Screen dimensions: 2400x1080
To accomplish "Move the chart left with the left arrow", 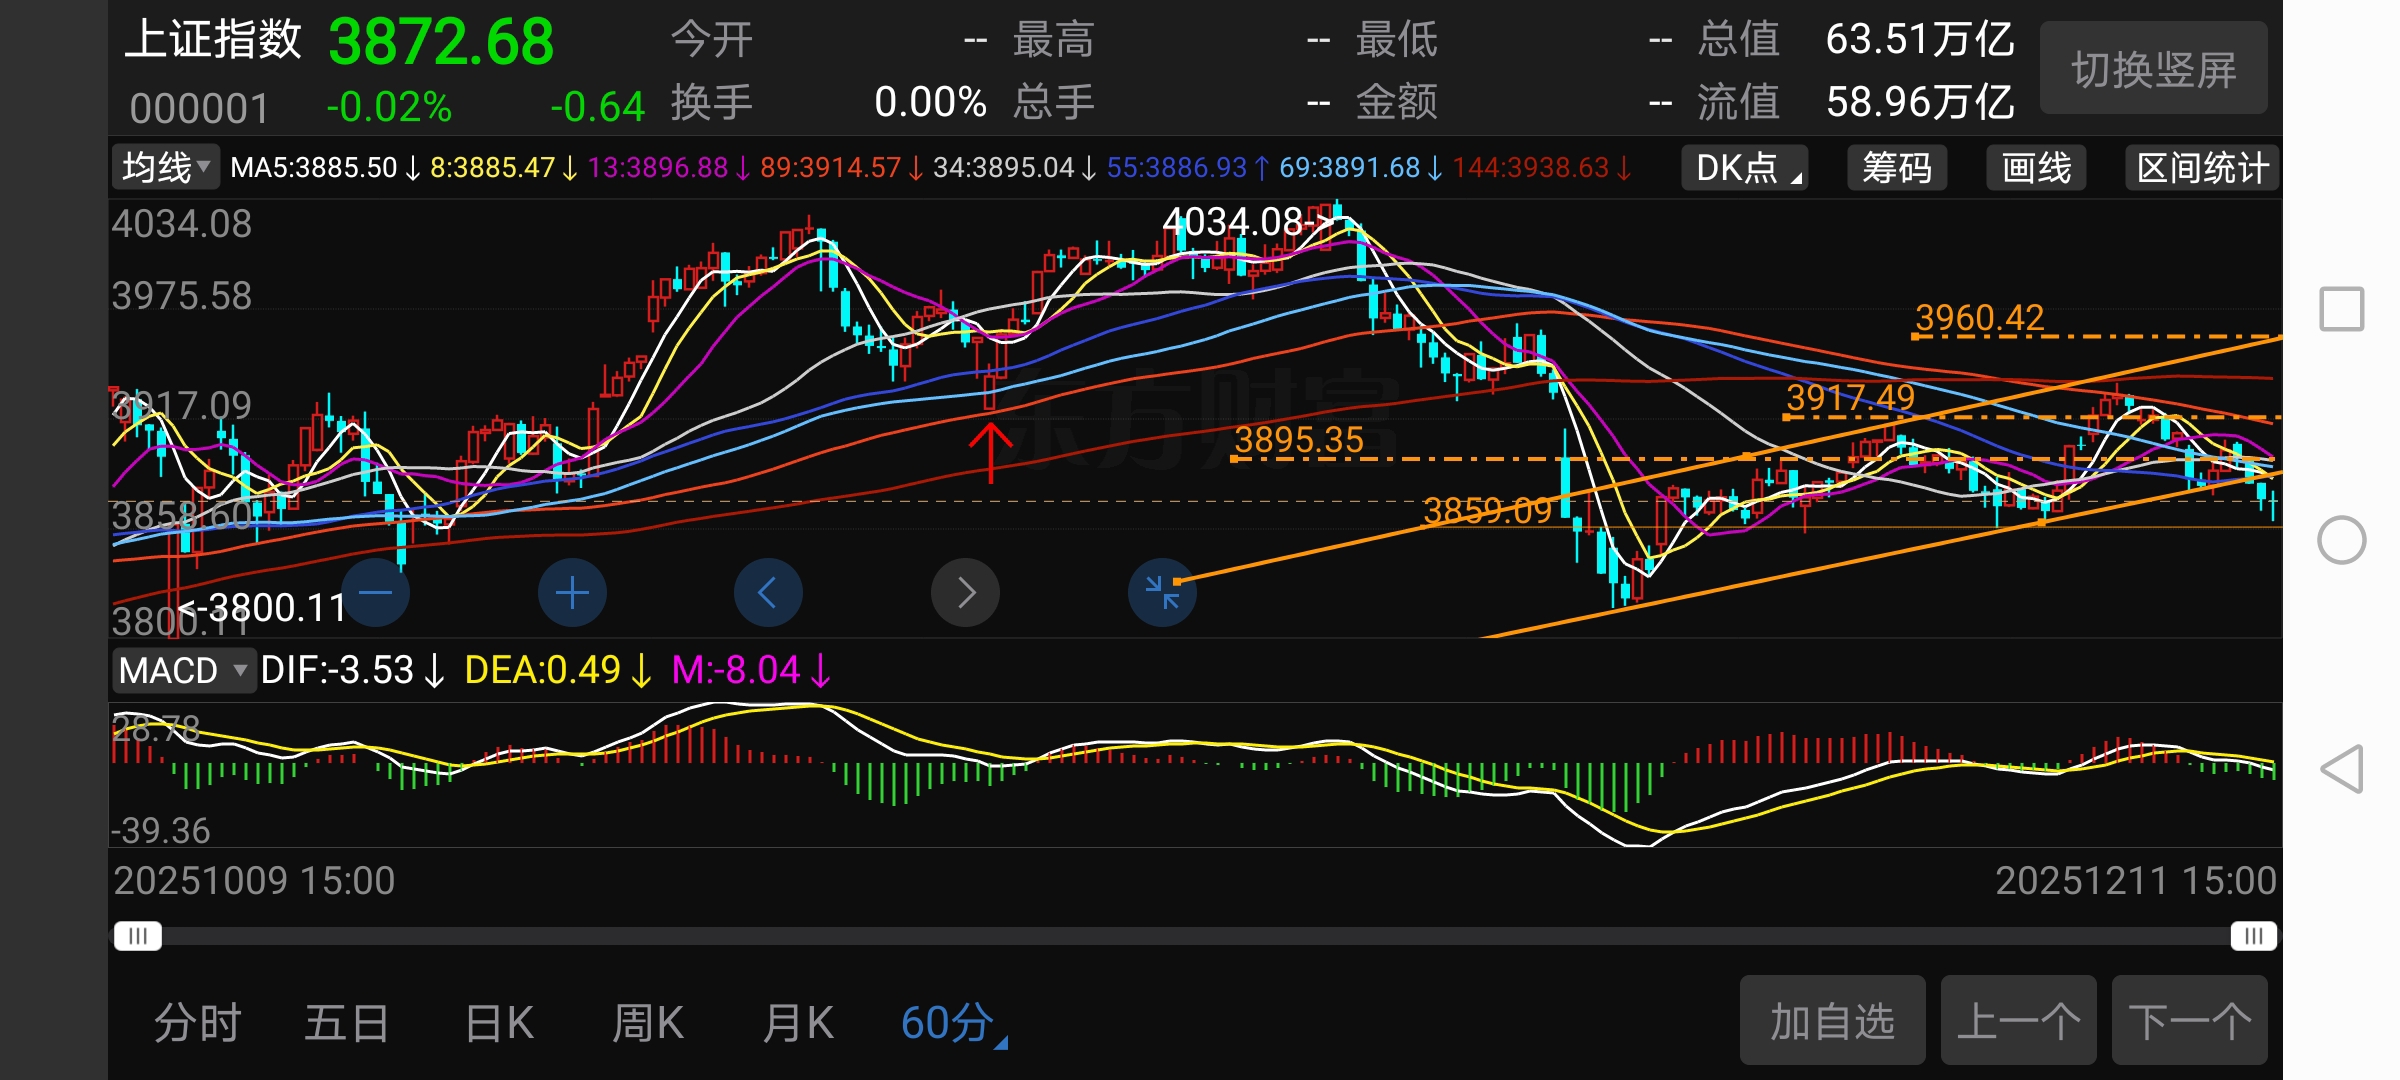I will point(768,593).
